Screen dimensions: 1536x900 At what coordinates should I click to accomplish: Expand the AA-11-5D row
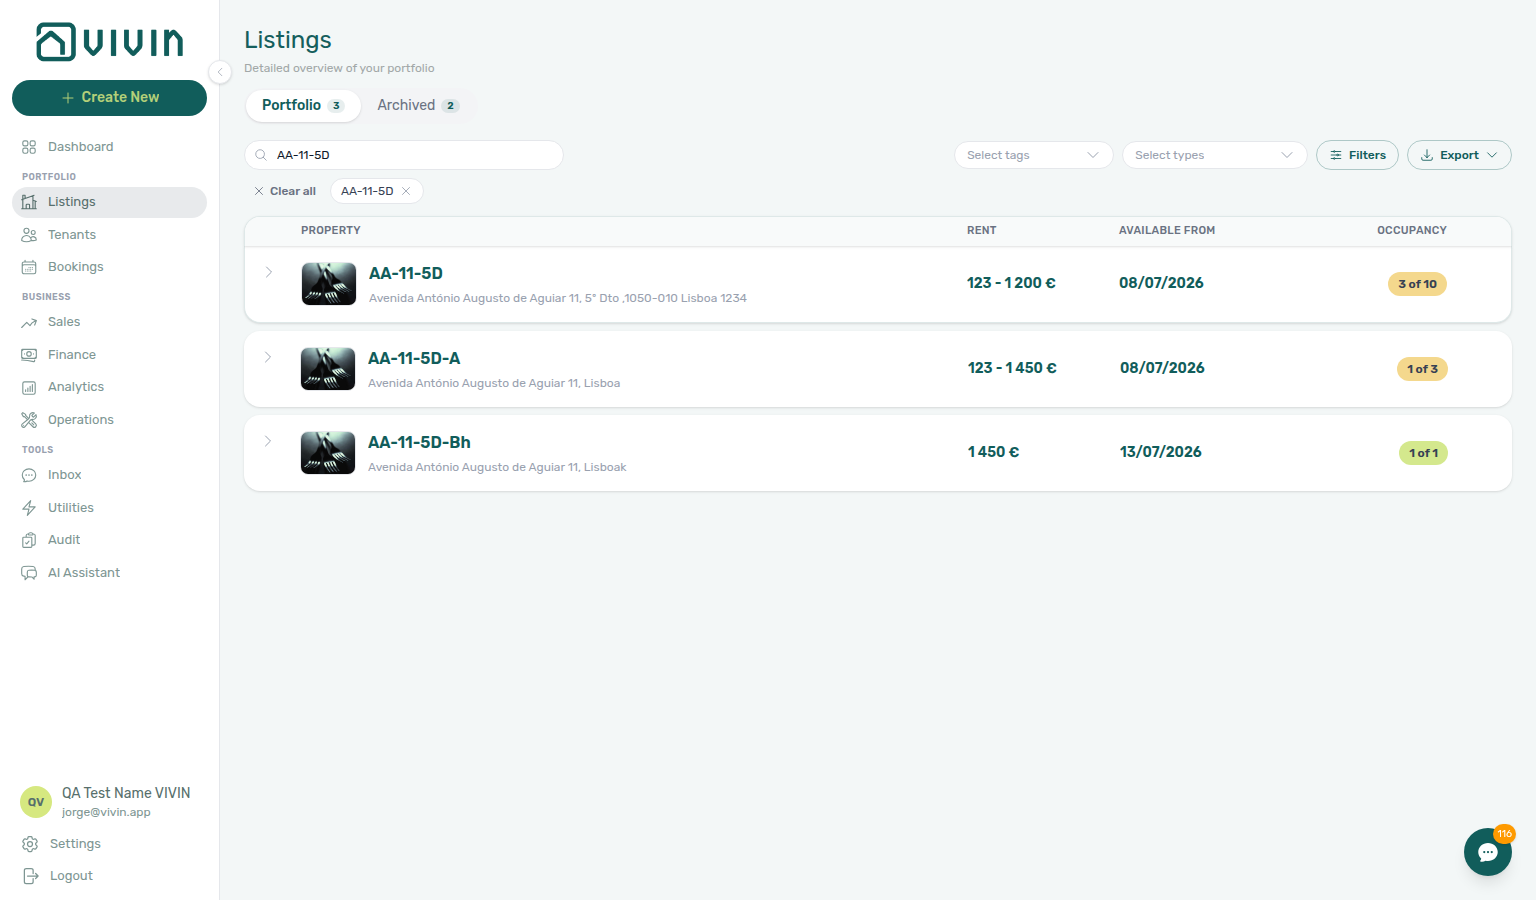269,272
